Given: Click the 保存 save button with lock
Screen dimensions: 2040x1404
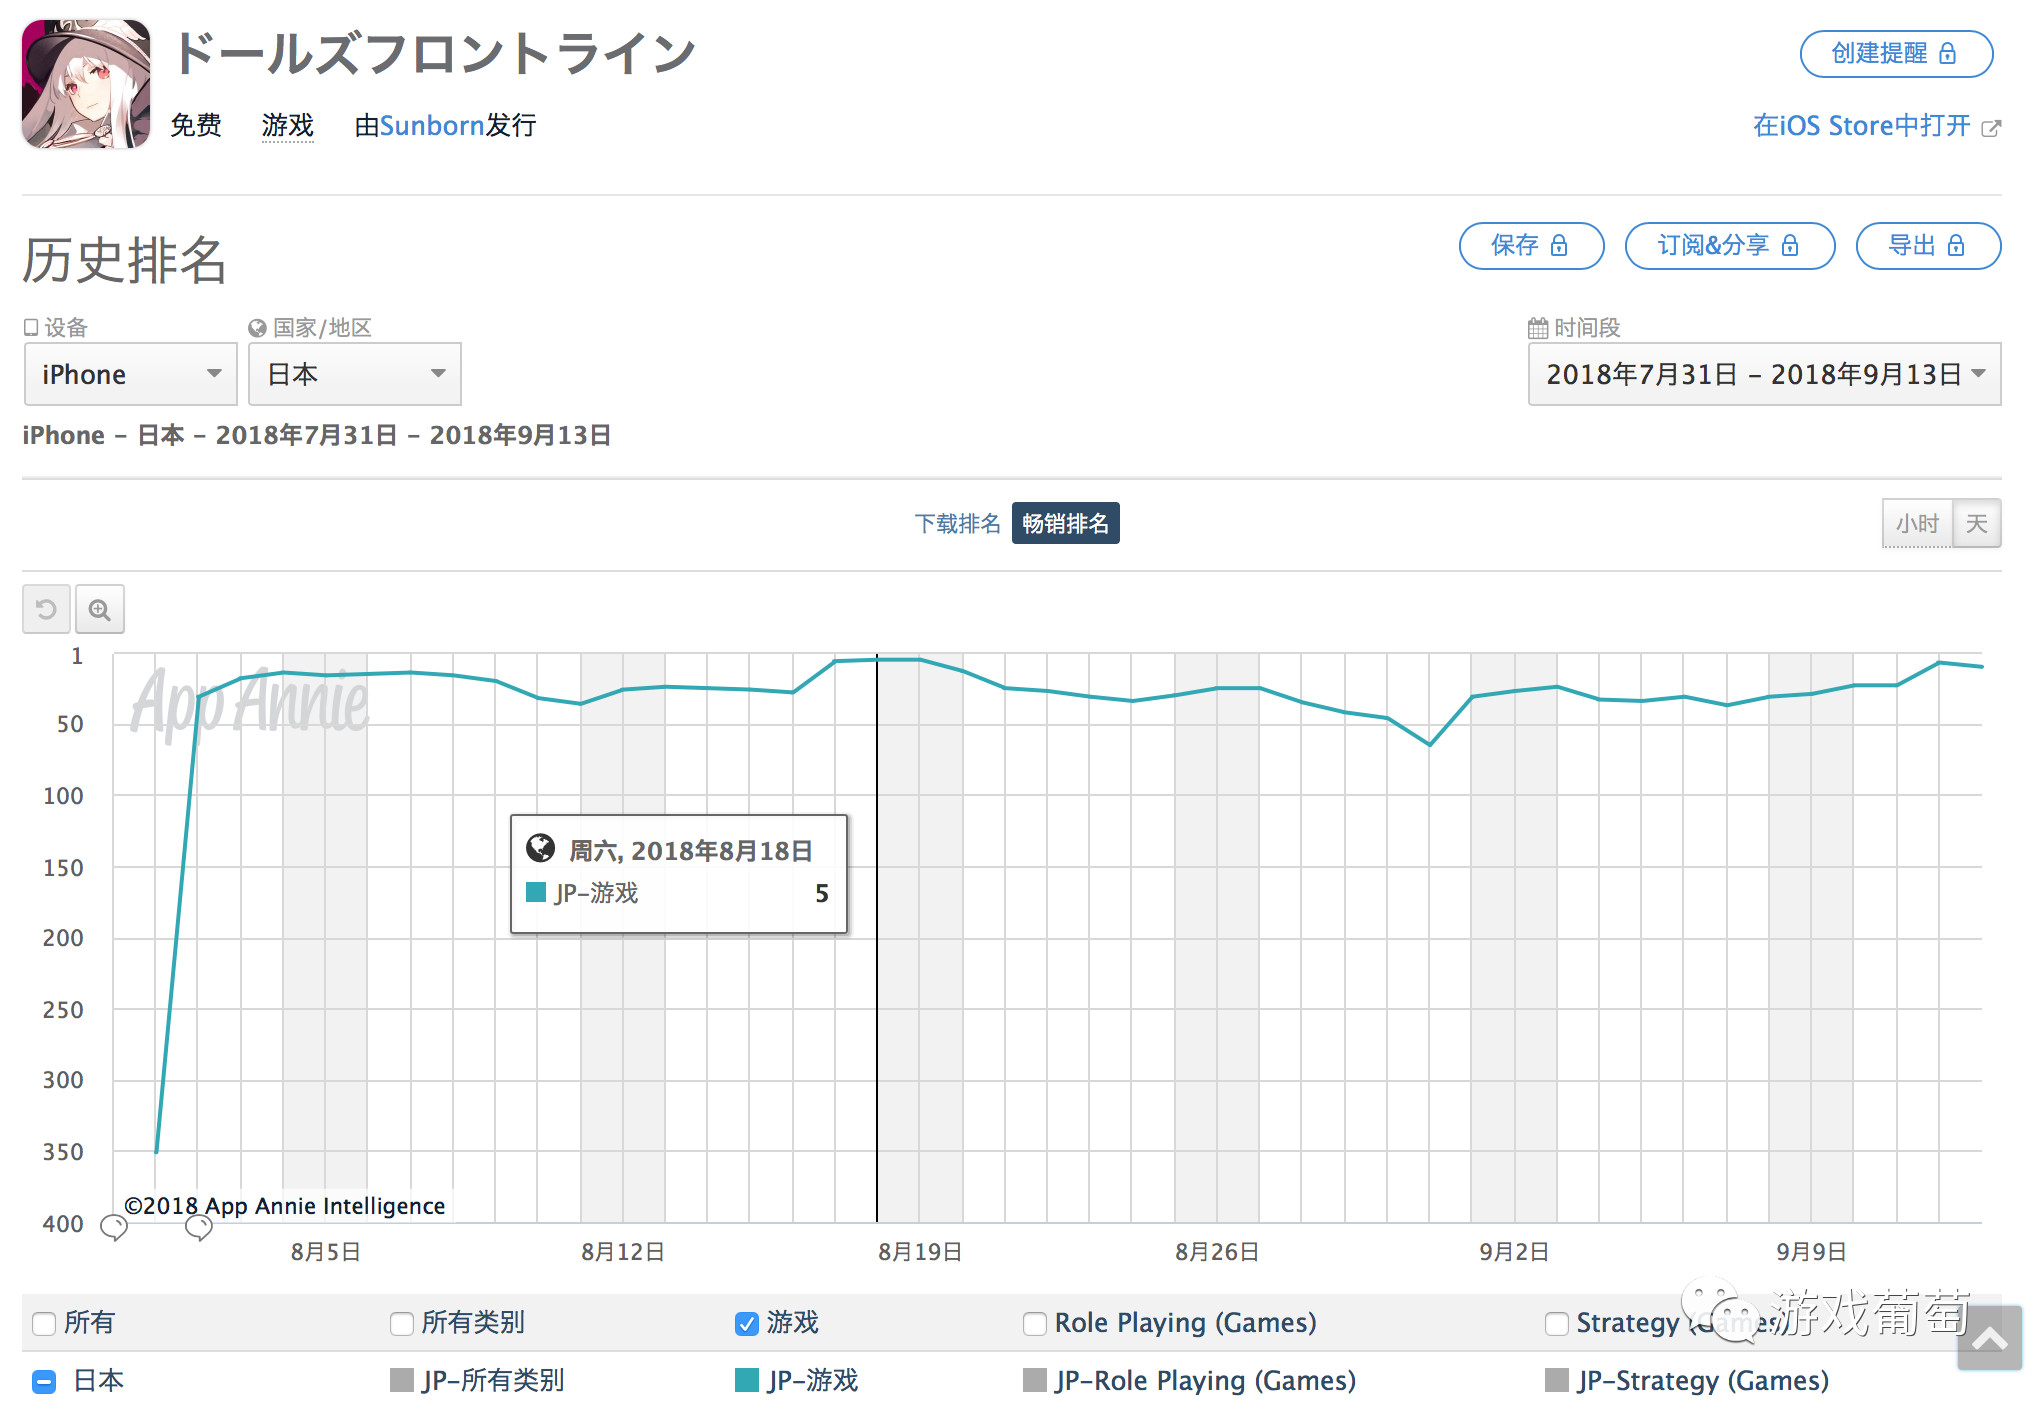Looking at the screenshot, I should [x=1530, y=246].
